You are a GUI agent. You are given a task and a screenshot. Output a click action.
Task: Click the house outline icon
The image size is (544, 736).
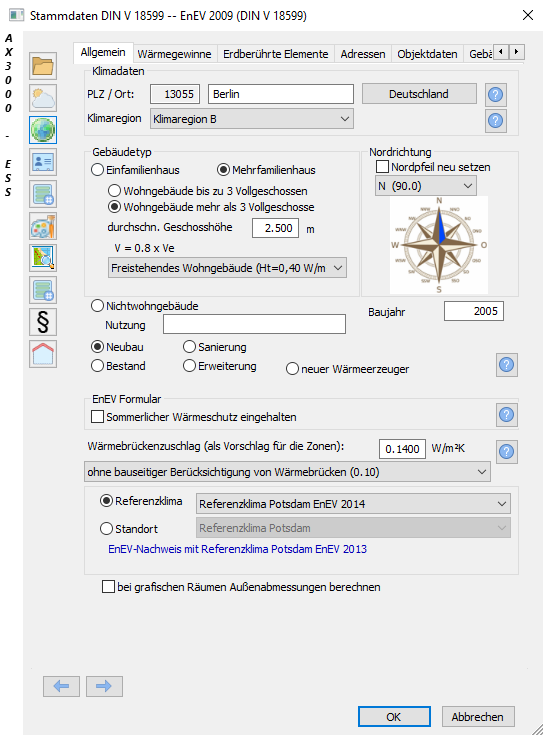coord(43,353)
